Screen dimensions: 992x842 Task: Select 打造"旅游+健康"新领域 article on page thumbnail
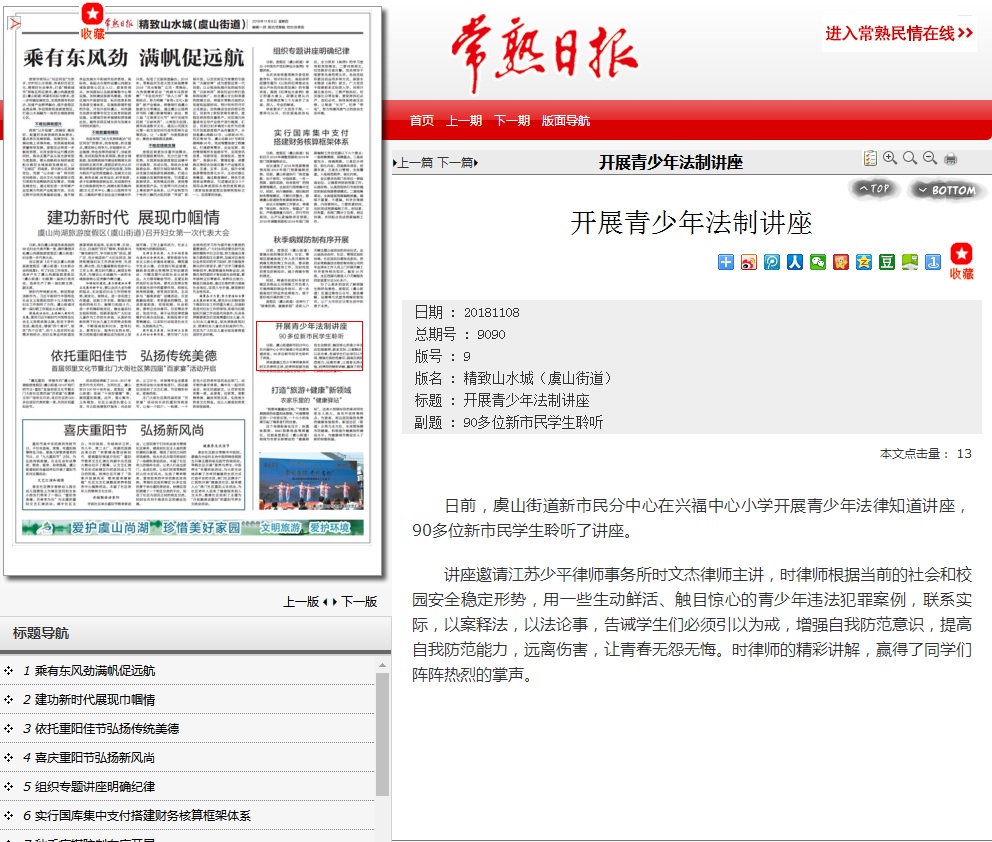point(311,412)
